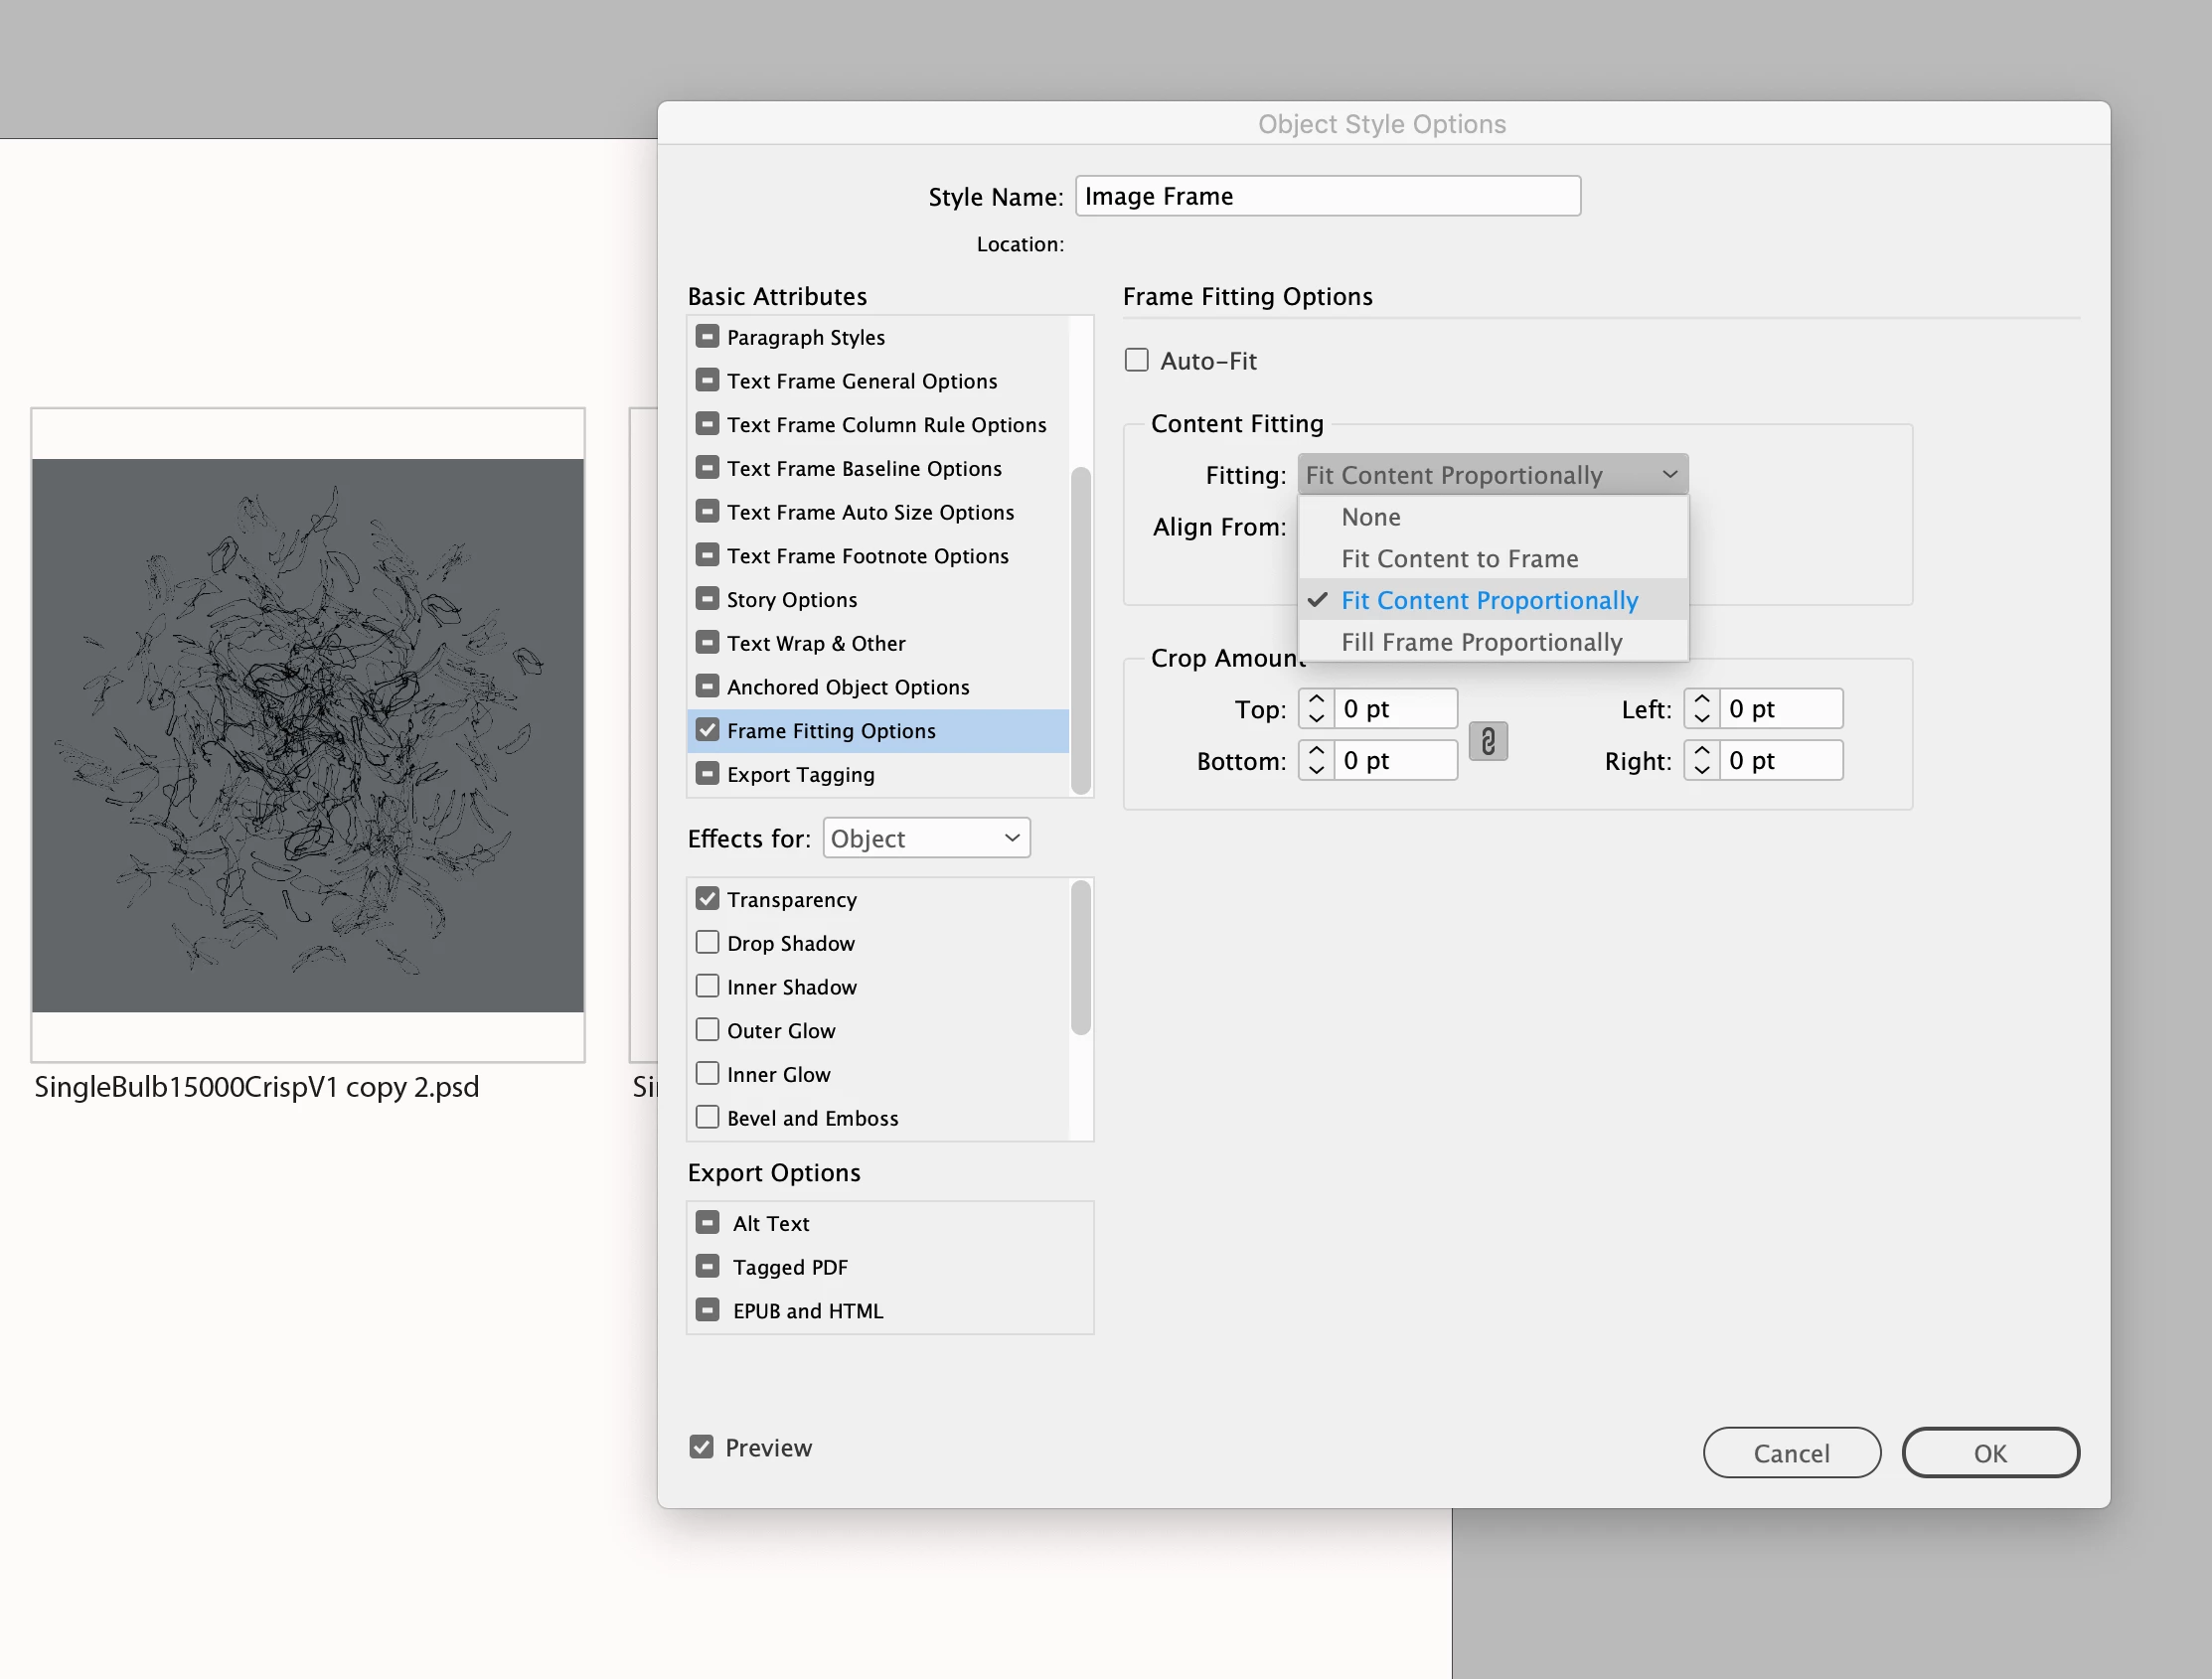Toggle the Story Options category icon
Viewport: 2212px width, 1679px height.
(707, 598)
